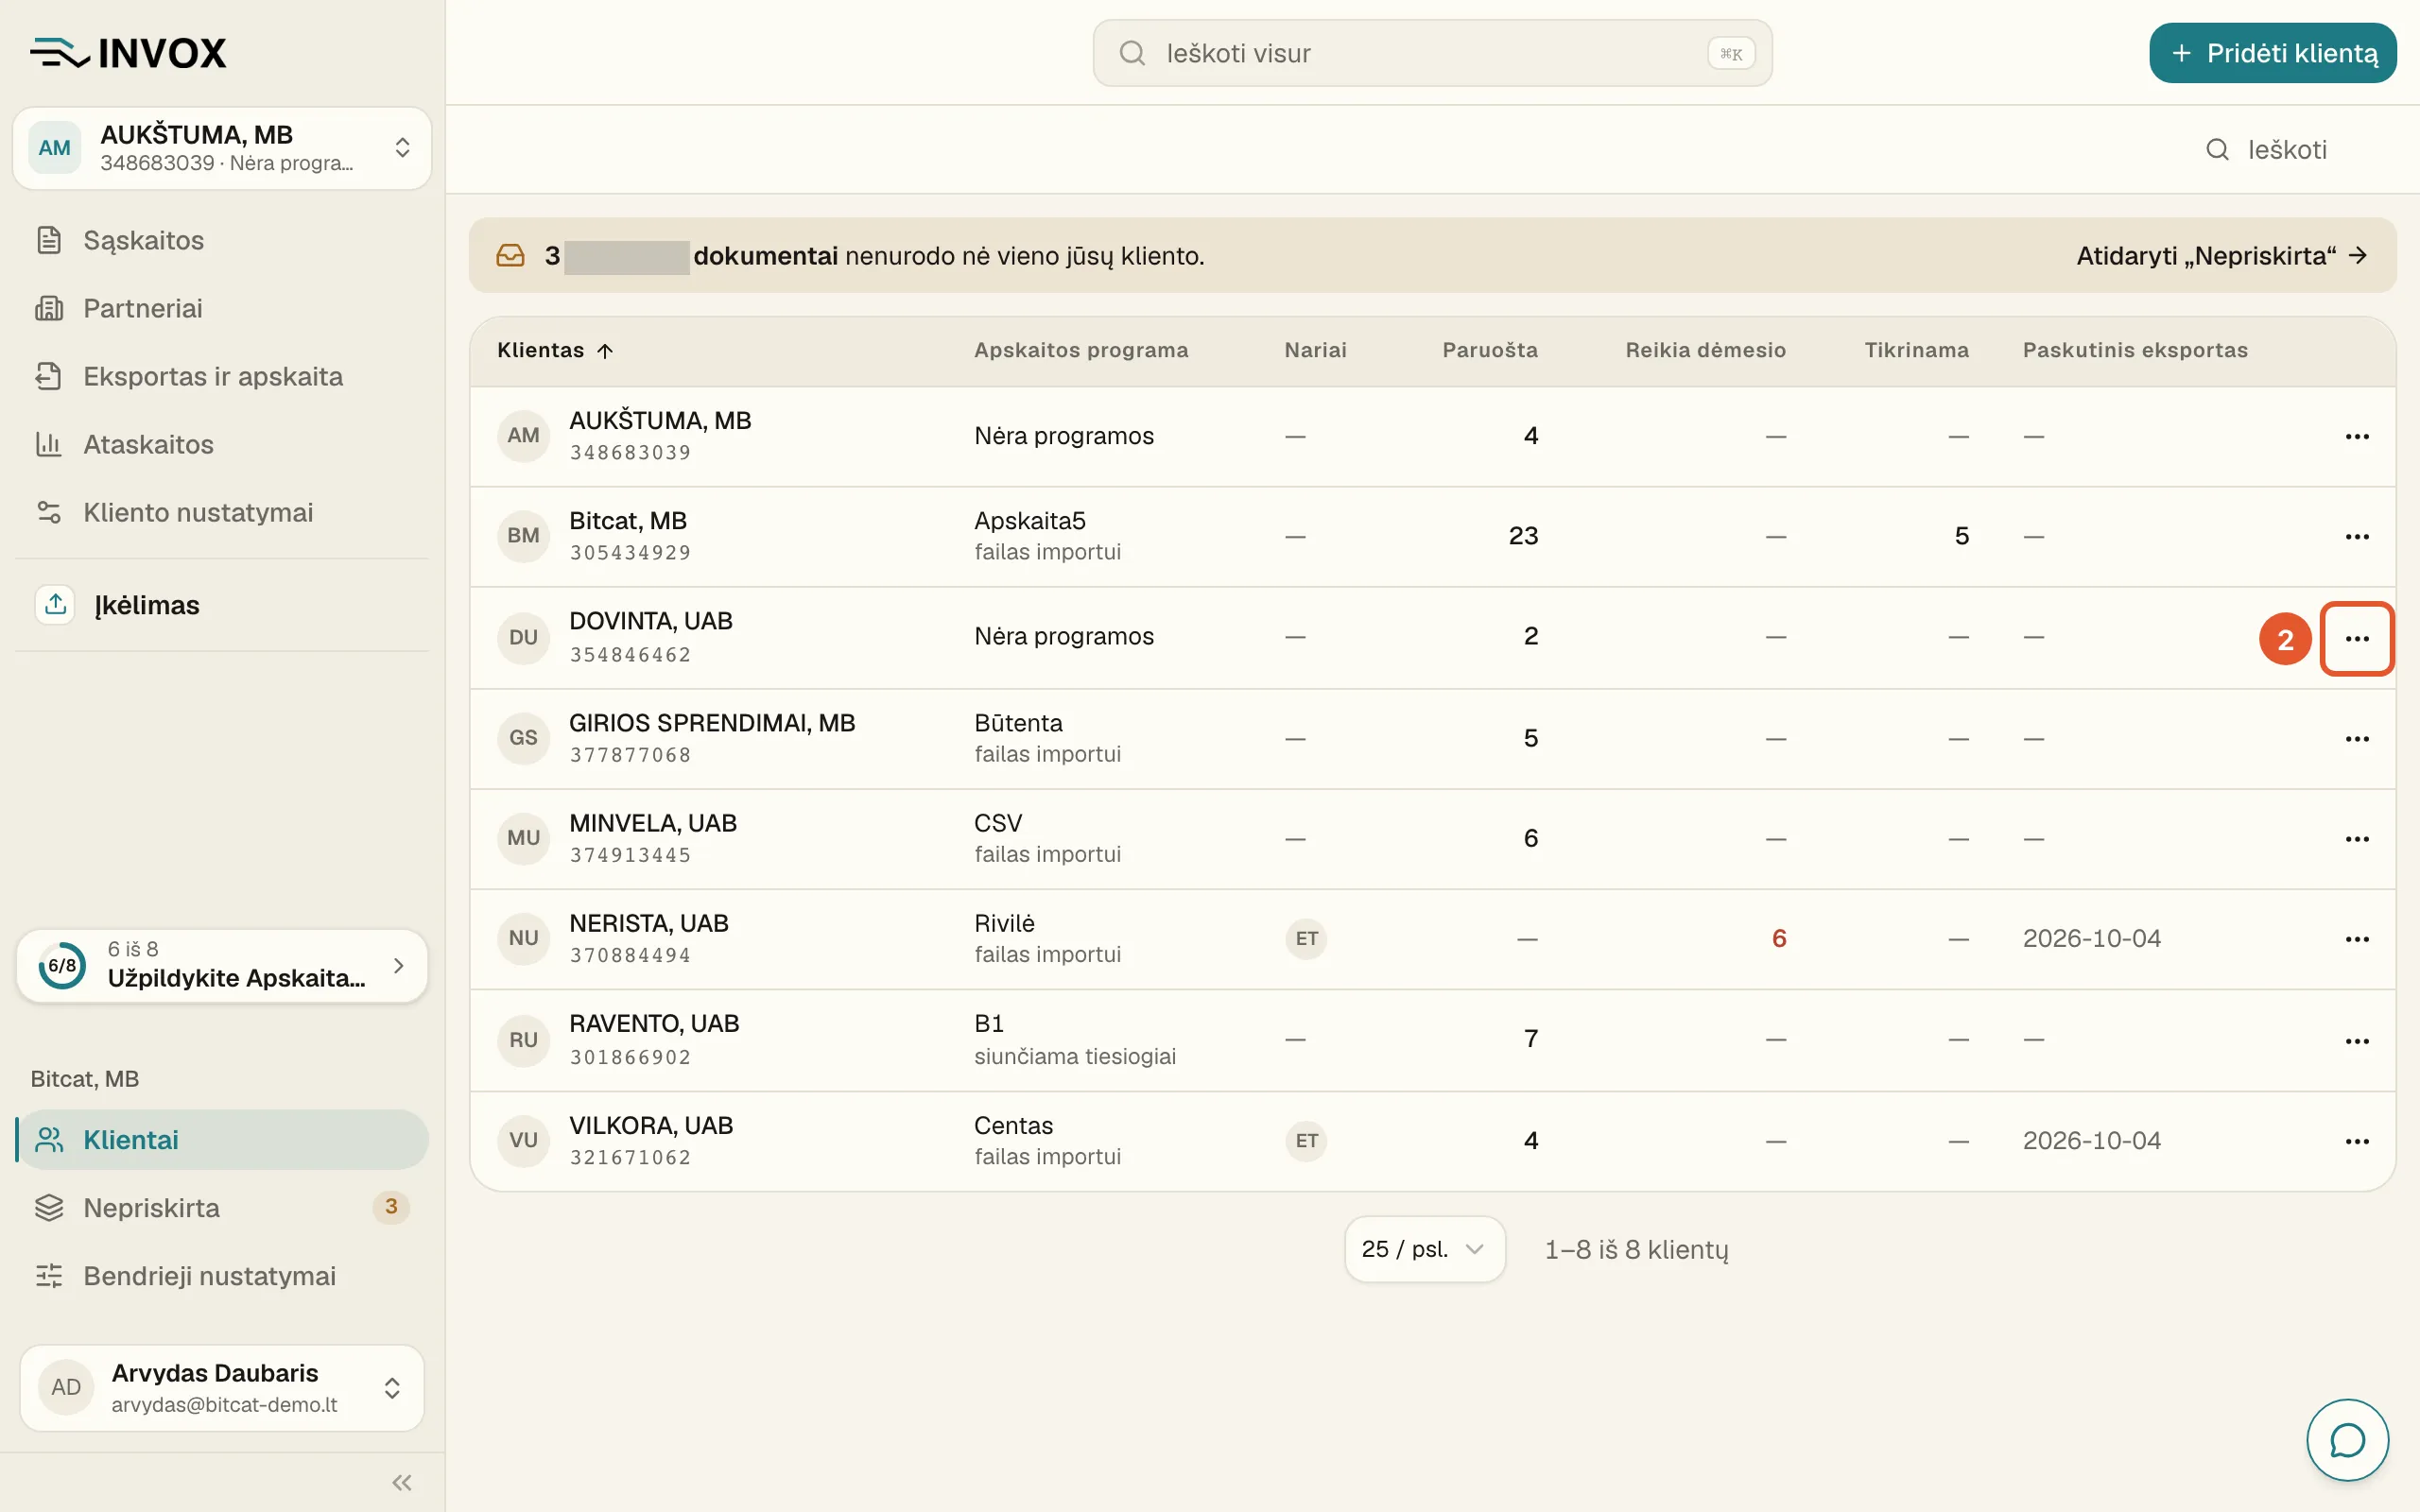Click the magnifier icon in global search
2420x1512 pixels.
point(1132,53)
